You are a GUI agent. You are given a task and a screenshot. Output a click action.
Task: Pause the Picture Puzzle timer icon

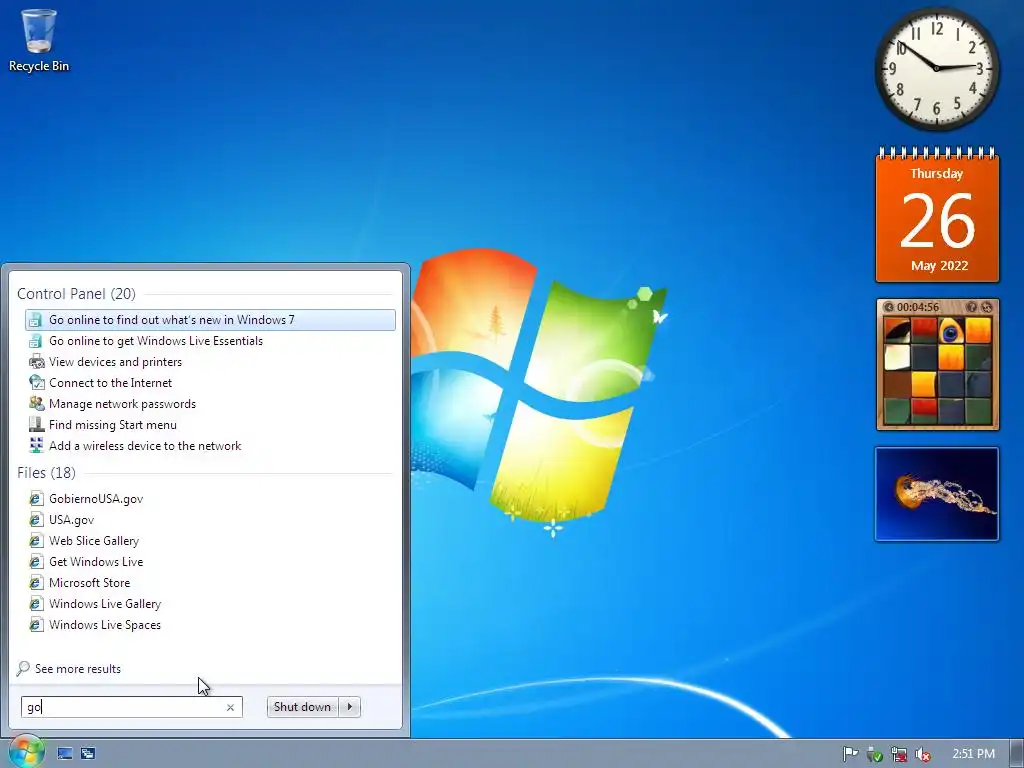tap(889, 307)
